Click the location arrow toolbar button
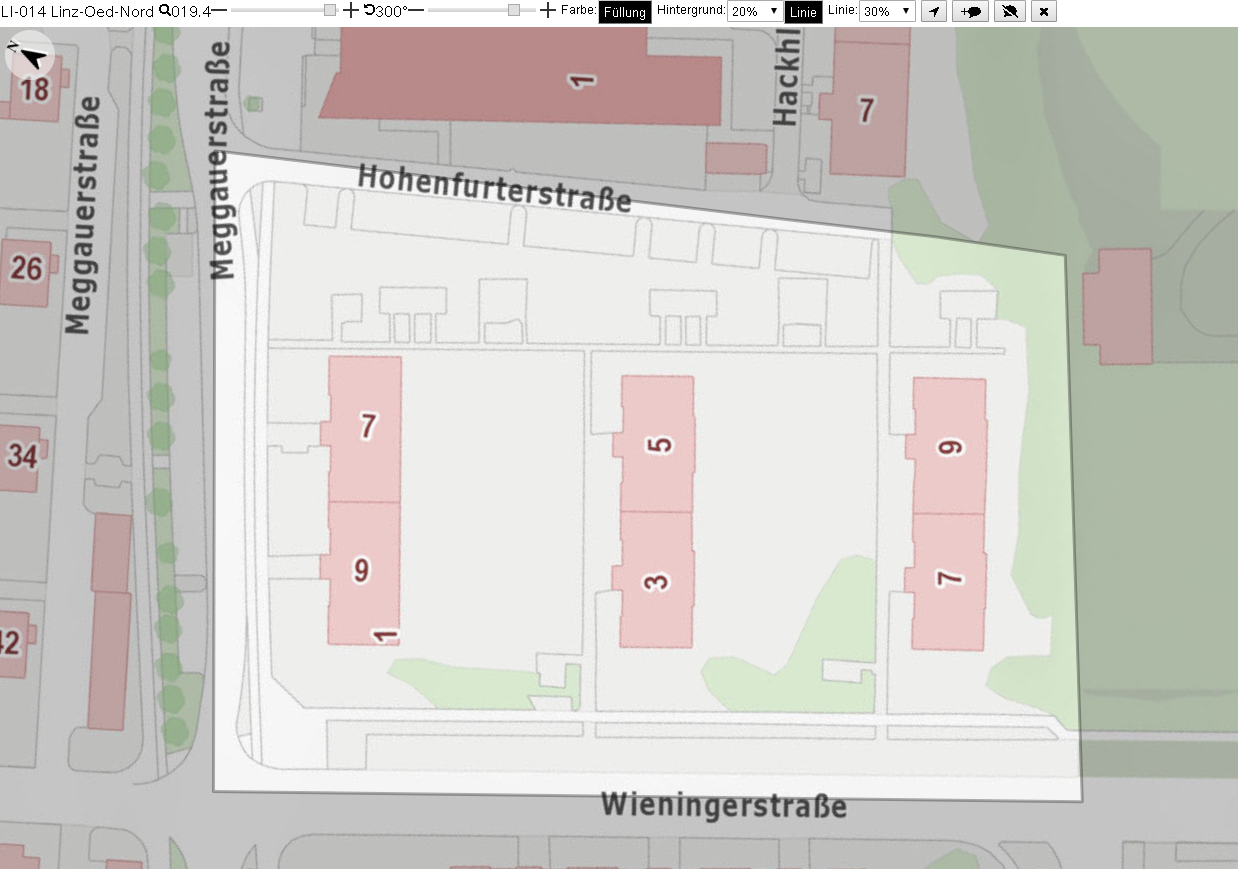The image size is (1238, 869). [932, 11]
